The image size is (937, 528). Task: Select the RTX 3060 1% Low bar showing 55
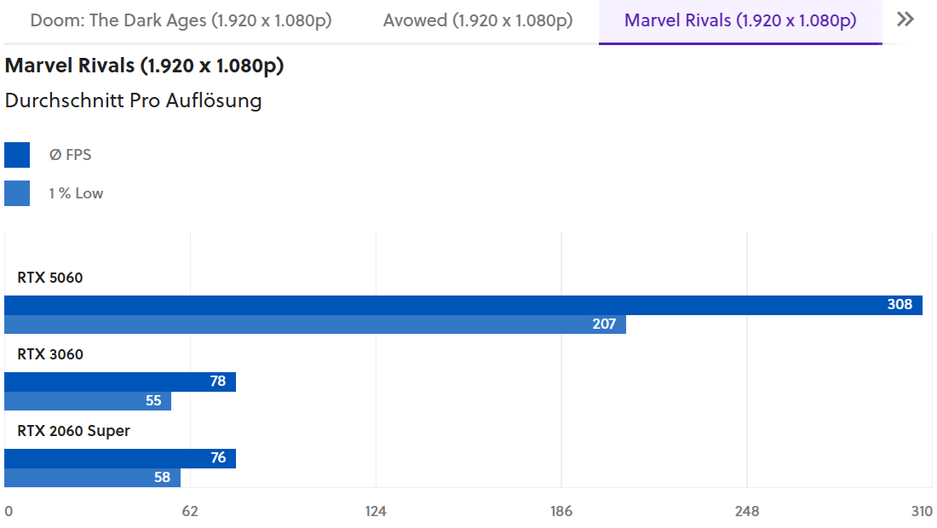click(88, 401)
